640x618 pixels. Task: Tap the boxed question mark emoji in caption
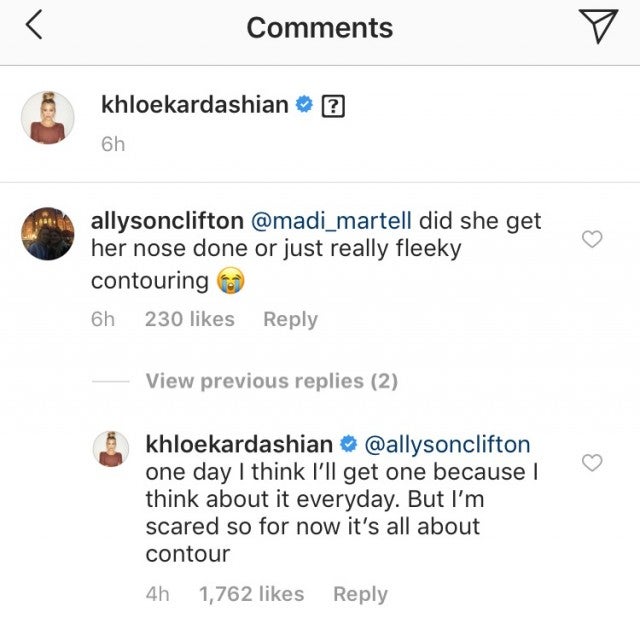pos(332,106)
